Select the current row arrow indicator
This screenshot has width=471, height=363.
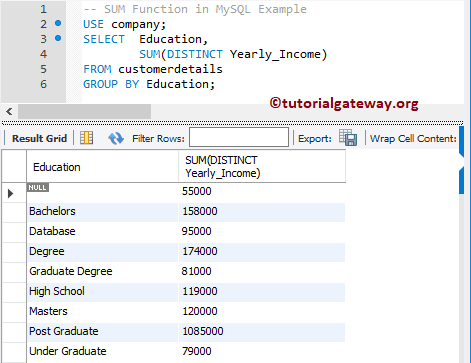coord(10,193)
